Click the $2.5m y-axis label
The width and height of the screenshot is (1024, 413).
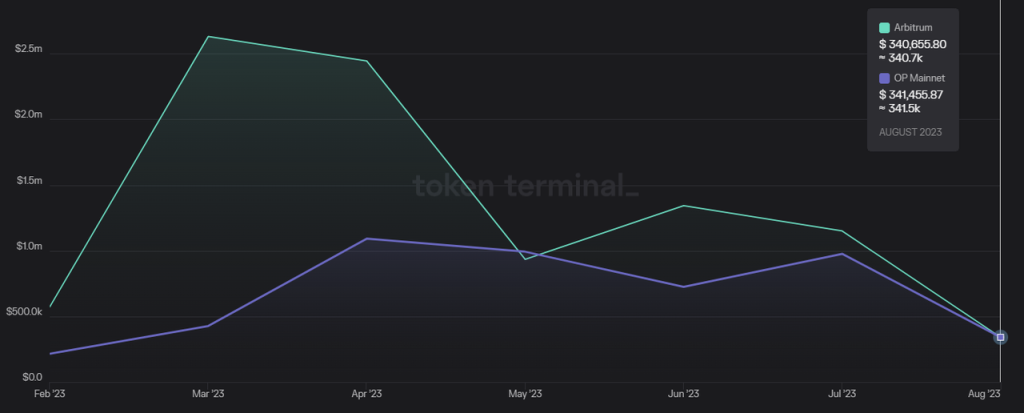[x=29, y=50]
